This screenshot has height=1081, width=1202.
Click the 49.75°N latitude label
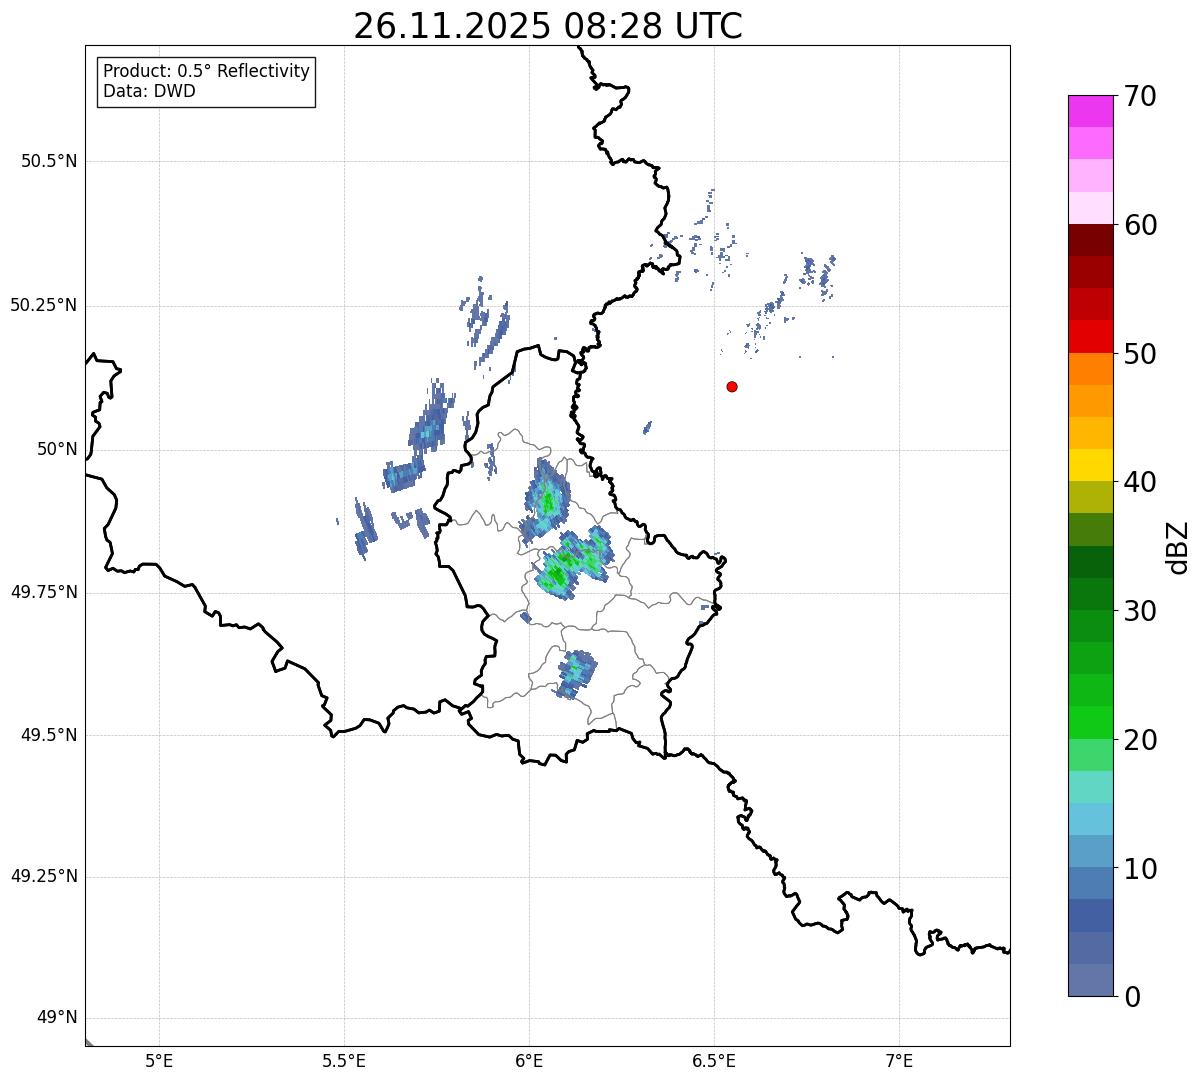click(44, 592)
